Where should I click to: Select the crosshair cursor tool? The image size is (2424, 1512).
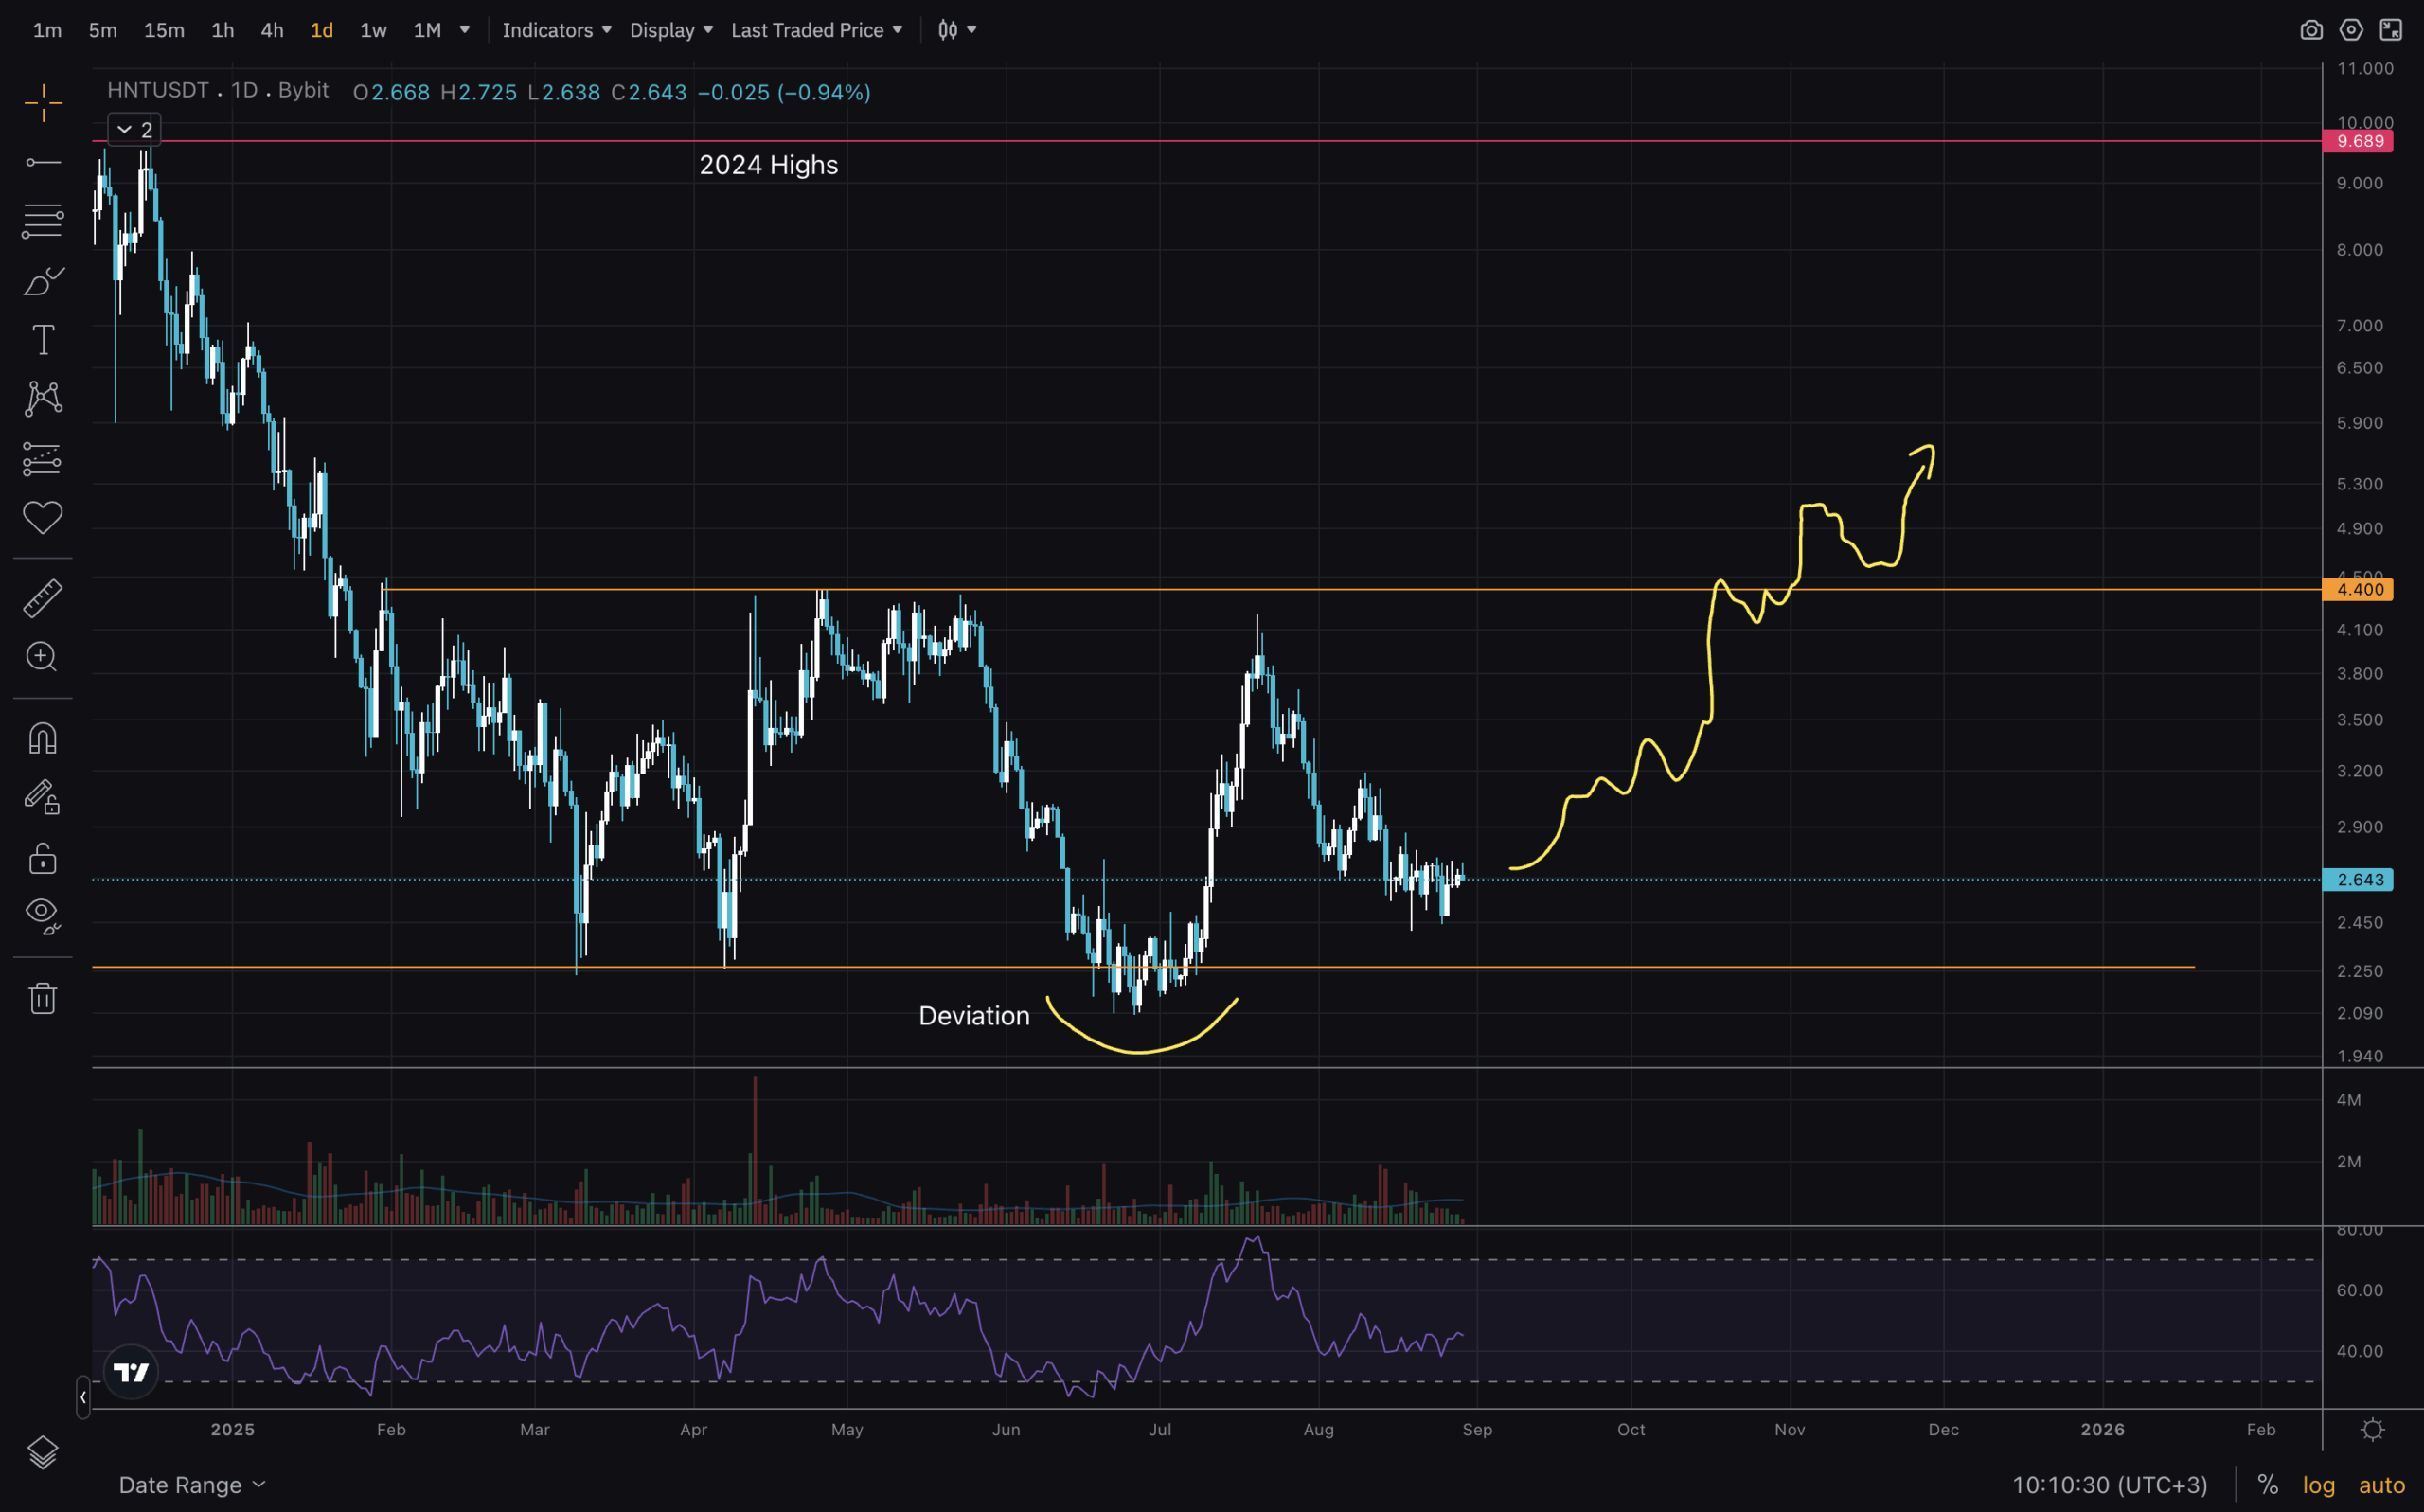43,103
